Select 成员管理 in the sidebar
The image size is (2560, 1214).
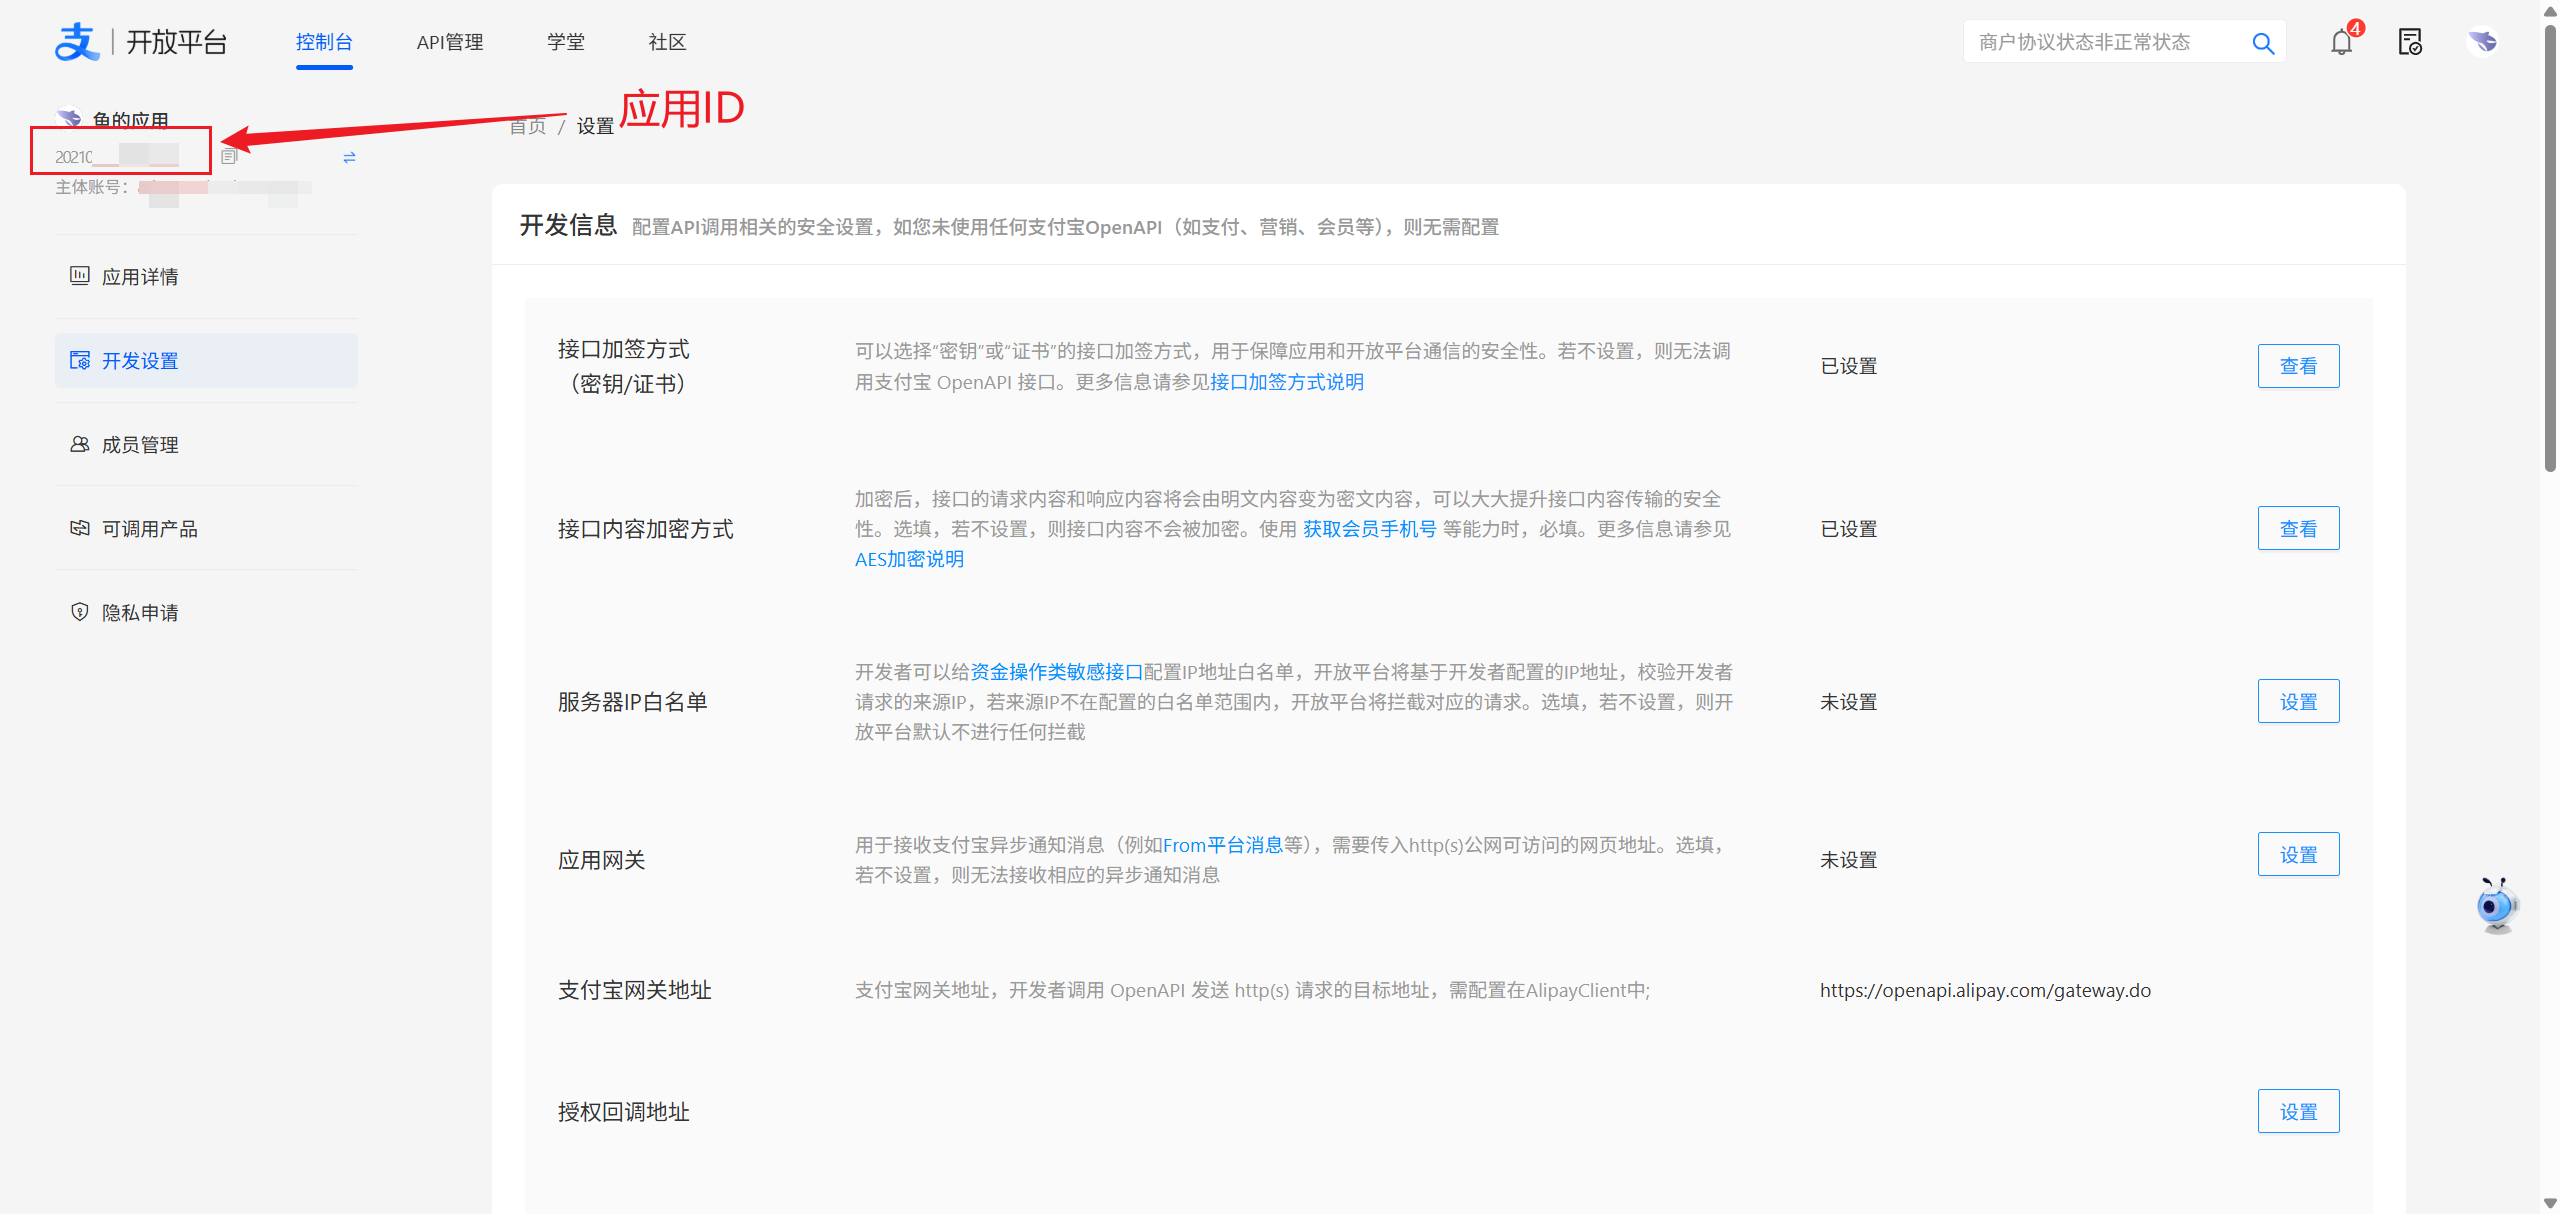pyautogui.click(x=140, y=445)
